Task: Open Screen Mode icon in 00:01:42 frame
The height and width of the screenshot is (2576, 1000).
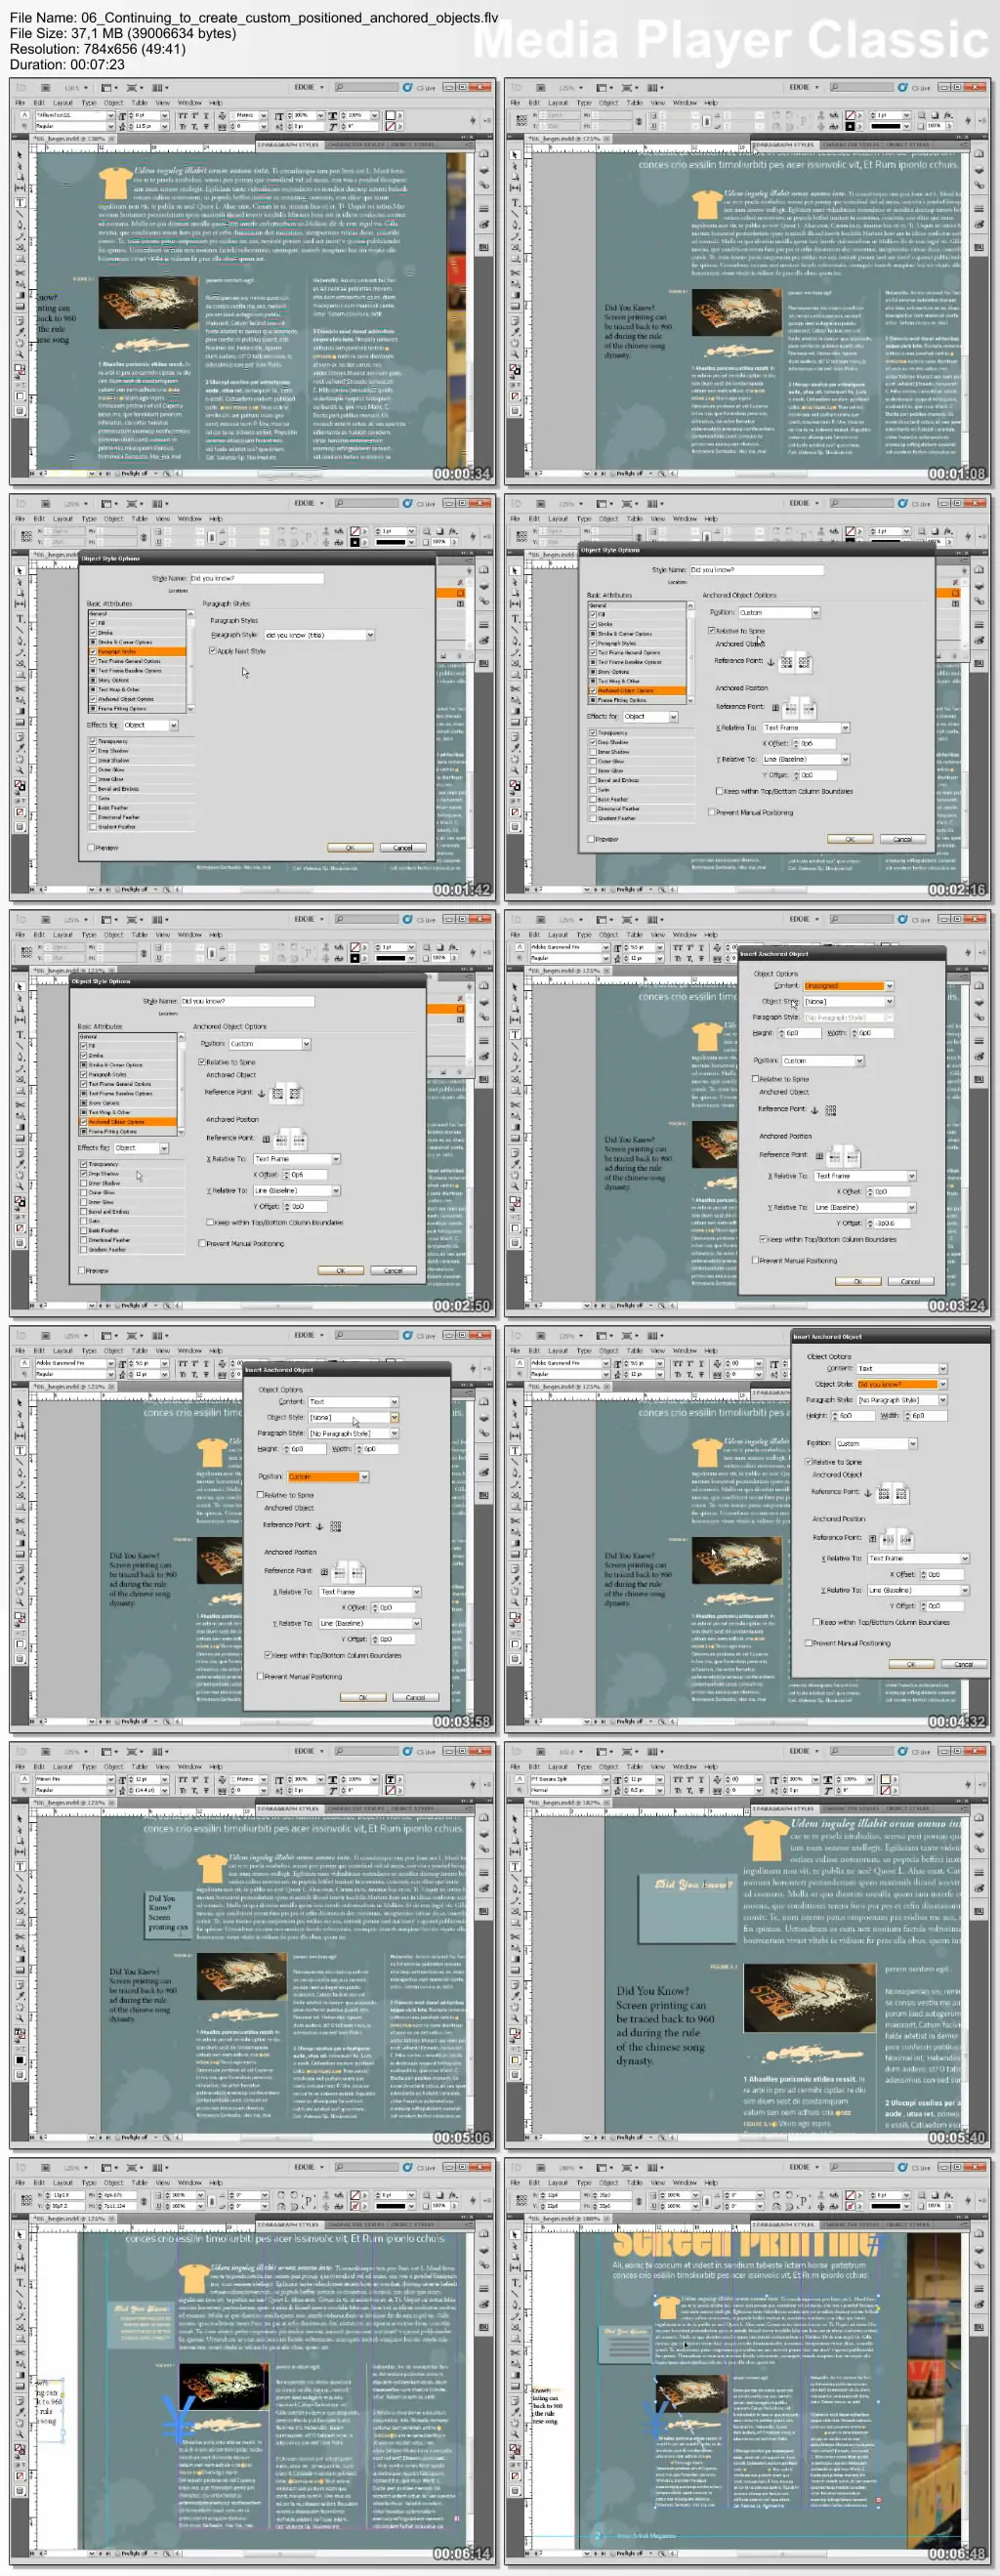Action: (133, 505)
